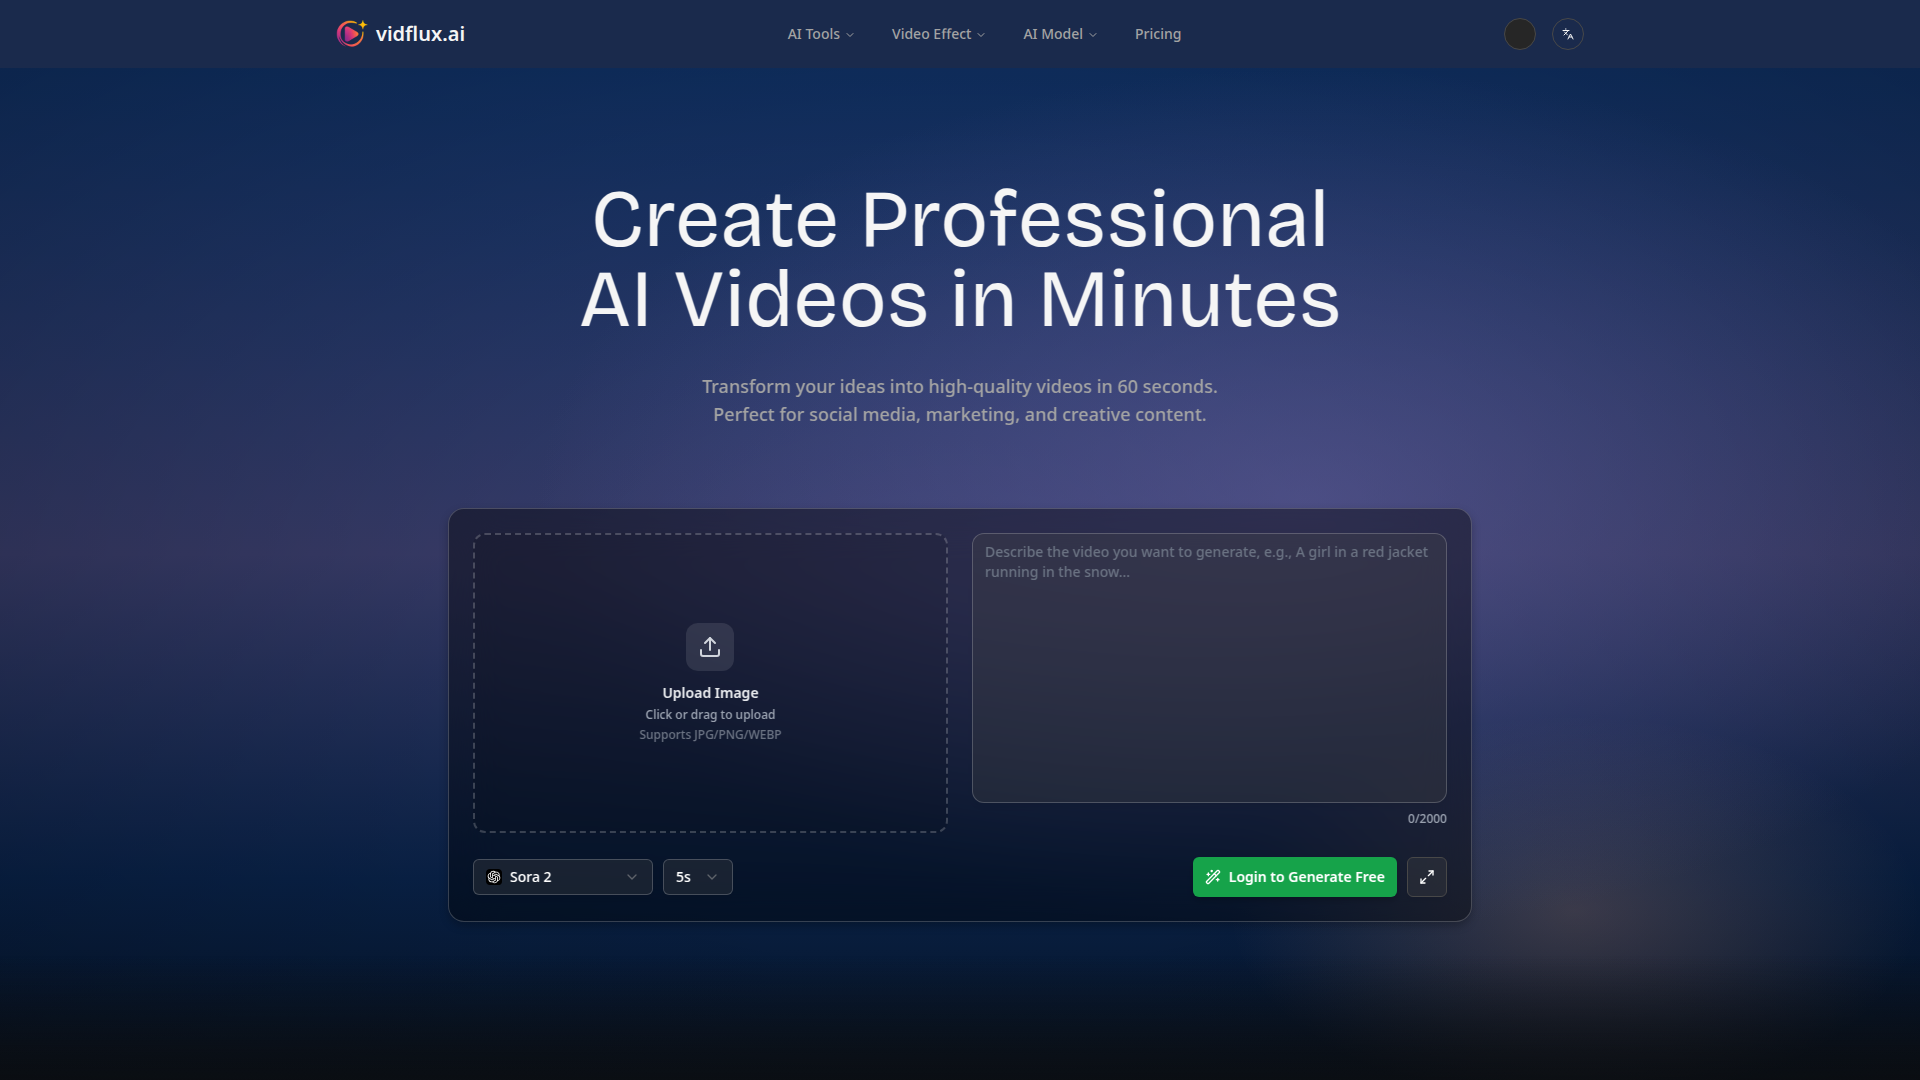Click the Sora 2 model logo icon
The width and height of the screenshot is (1920, 1080).
[494, 877]
